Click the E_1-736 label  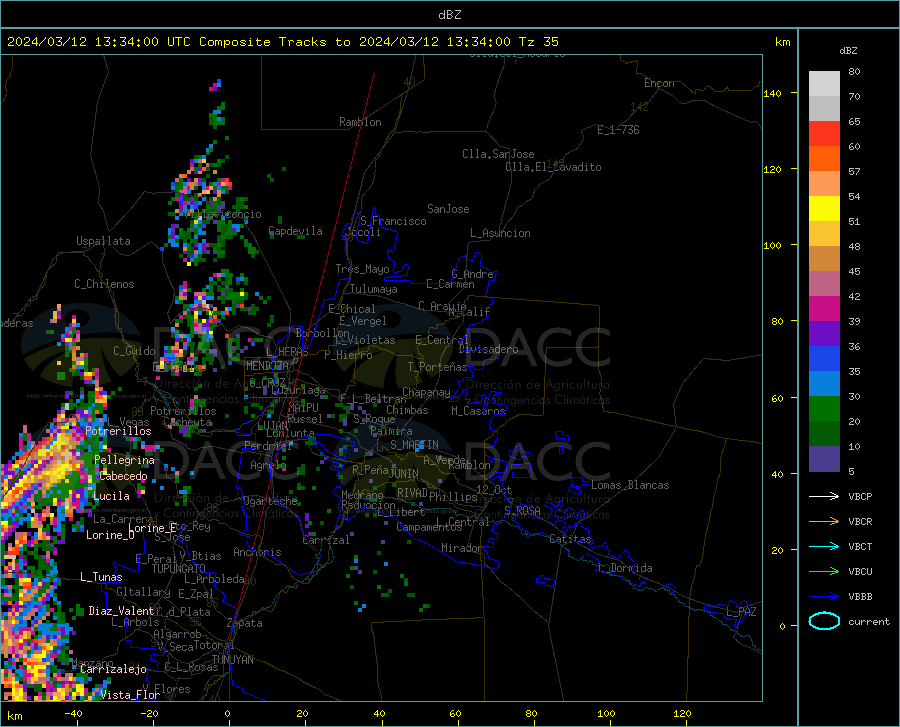[618, 130]
